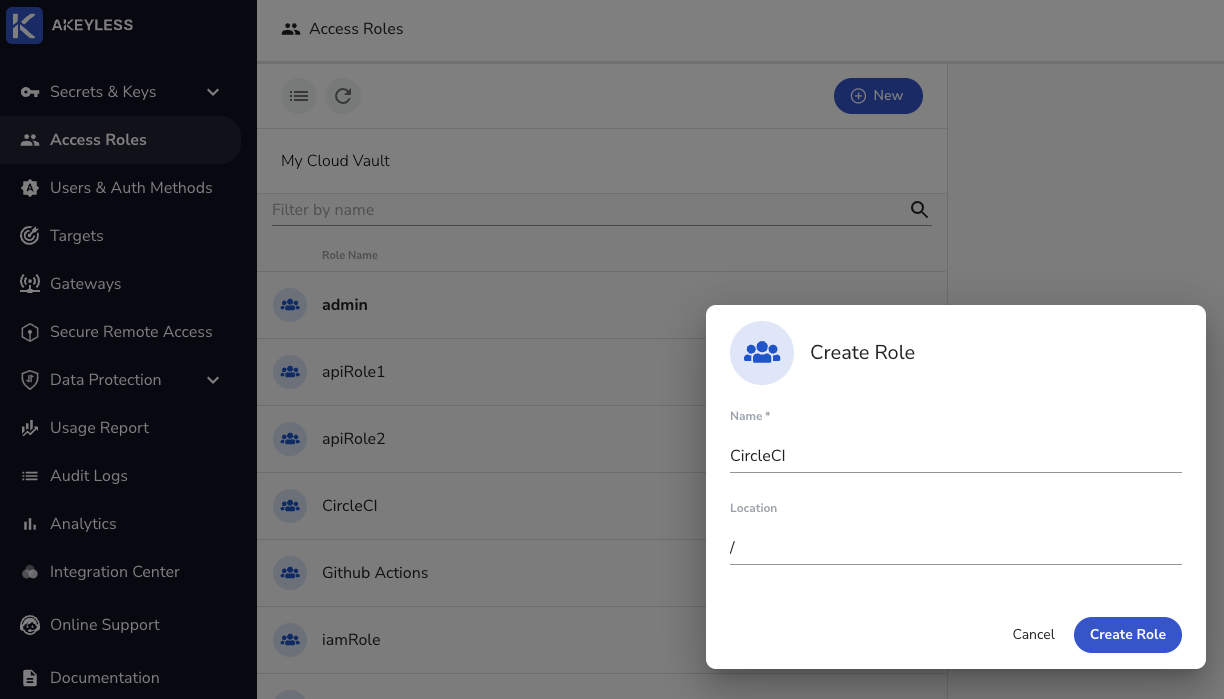Click the Documentation file icon

tap(30, 678)
